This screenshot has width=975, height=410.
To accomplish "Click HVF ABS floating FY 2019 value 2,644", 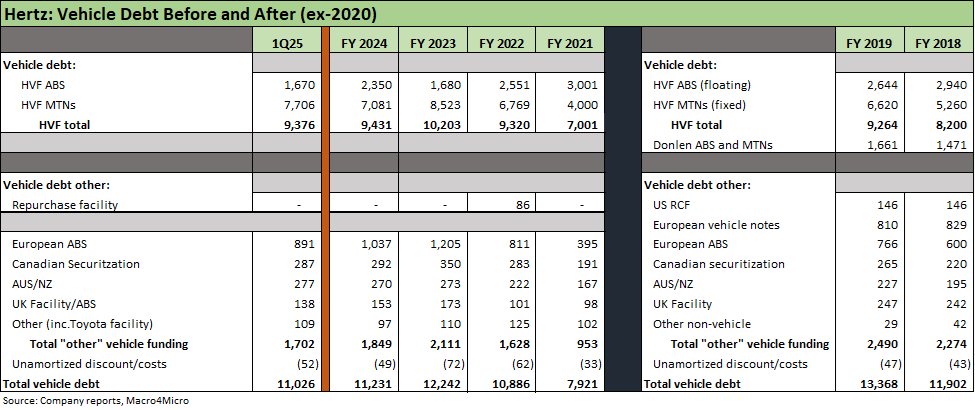I will tap(883, 85).
